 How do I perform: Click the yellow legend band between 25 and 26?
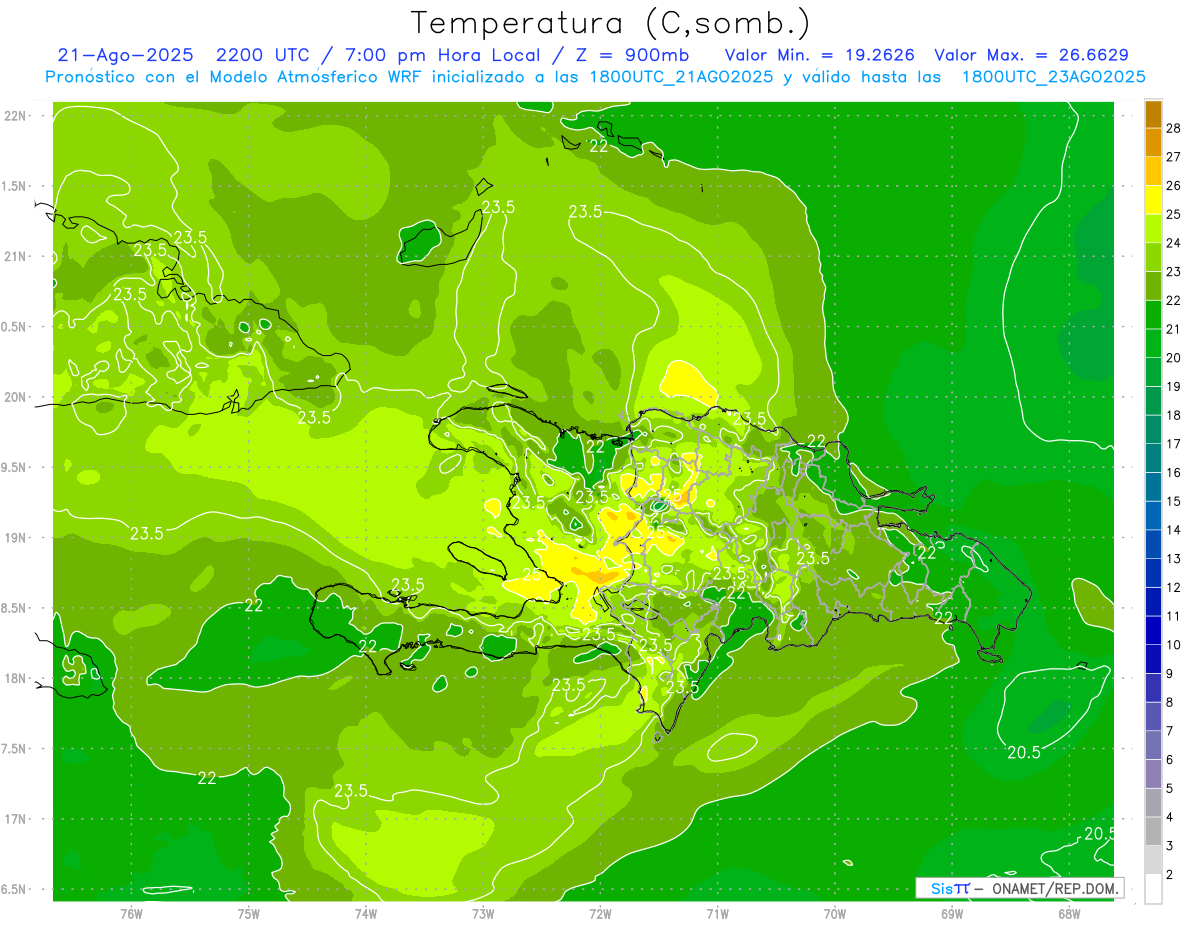[1153, 200]
